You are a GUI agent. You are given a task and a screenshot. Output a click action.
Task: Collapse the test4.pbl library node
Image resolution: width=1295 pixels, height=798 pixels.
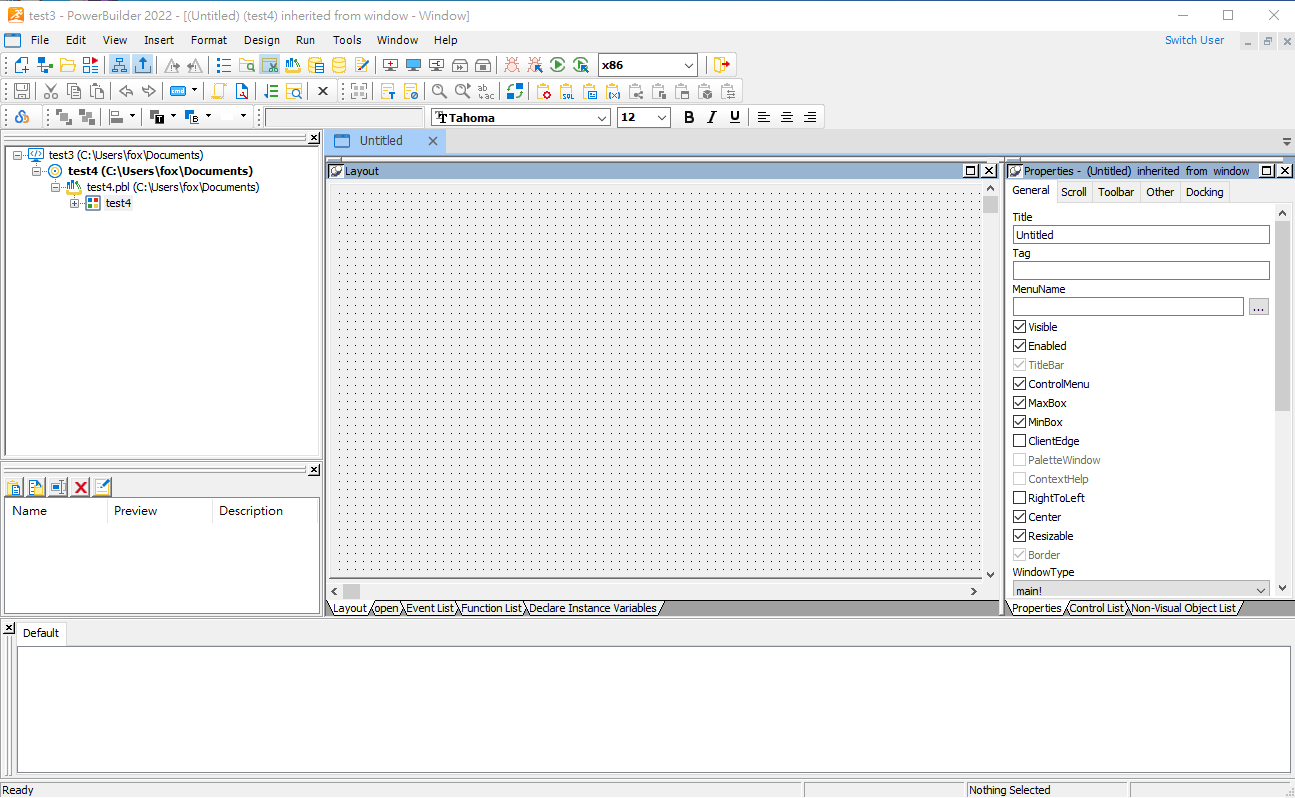[56, 187]
